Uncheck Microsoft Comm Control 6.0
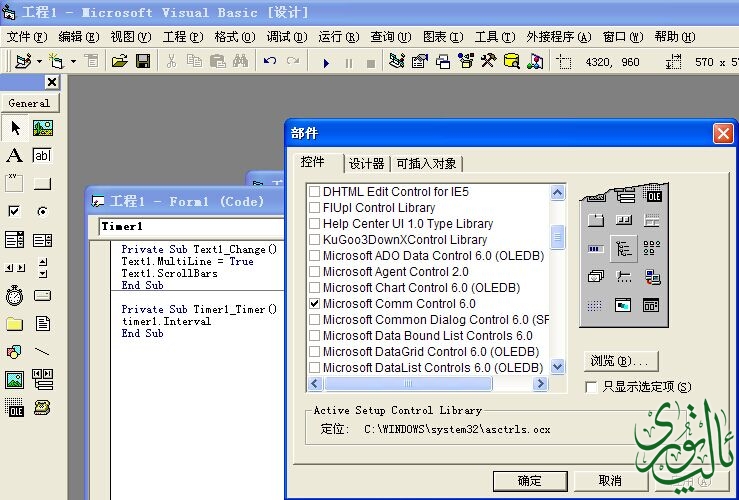739x500 pixels. point(314,304)
